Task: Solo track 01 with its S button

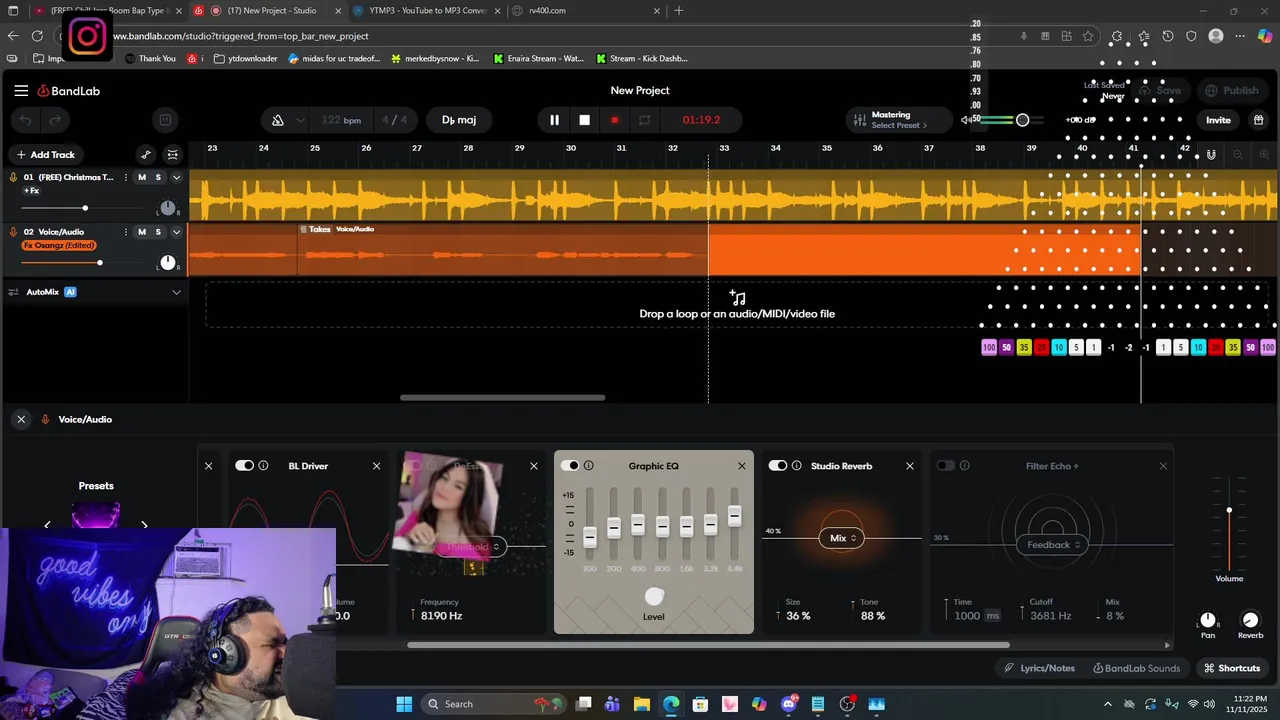Action: (158, 177)
